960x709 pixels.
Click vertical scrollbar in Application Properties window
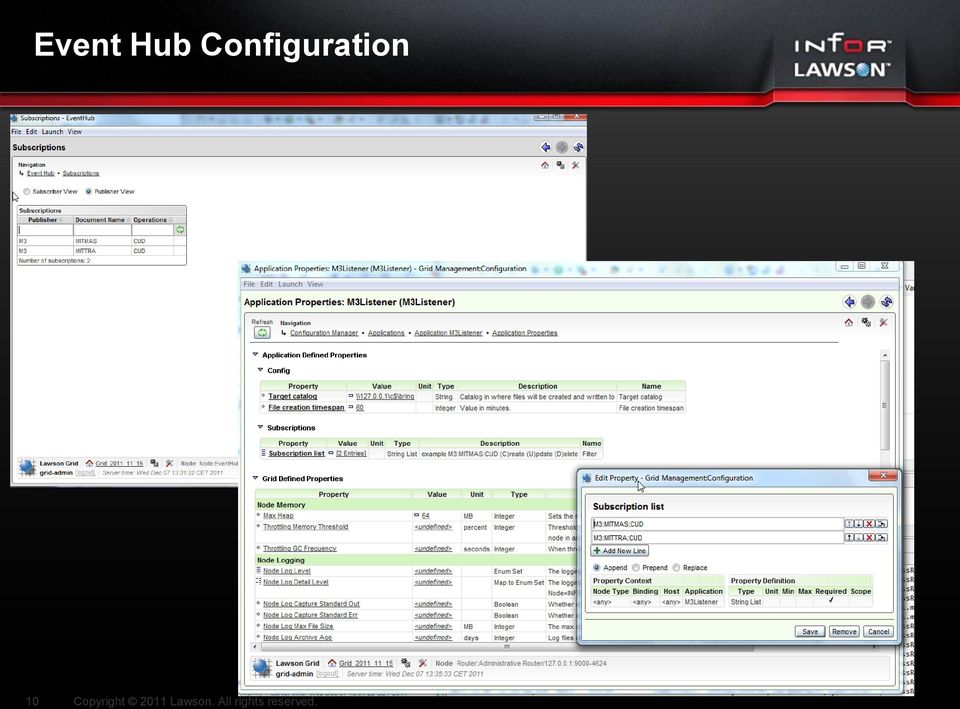click(x=884, y=404)
